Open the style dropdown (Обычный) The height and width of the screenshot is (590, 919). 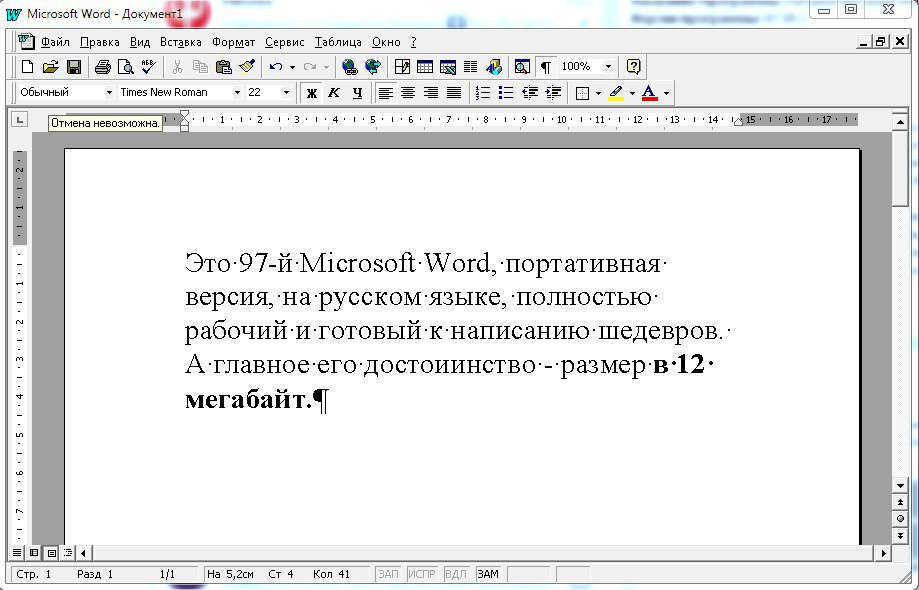tap(109, 93)
